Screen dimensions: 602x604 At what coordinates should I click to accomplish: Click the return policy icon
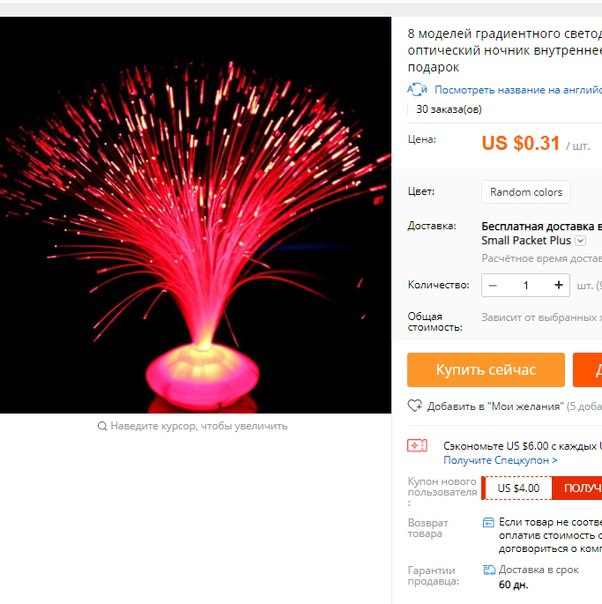(488, 522)
